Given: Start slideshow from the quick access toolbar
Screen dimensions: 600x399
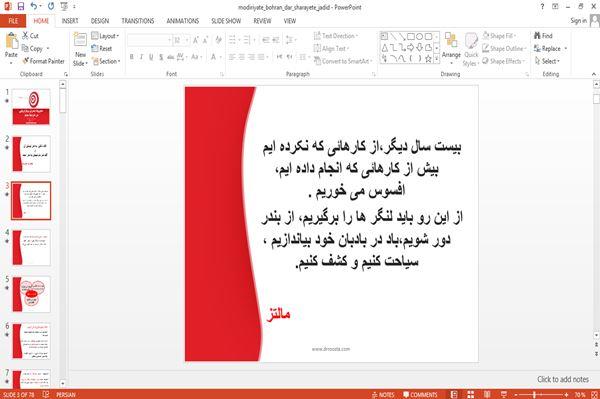Looking at the screenshot, I should (x=64, y=7).
